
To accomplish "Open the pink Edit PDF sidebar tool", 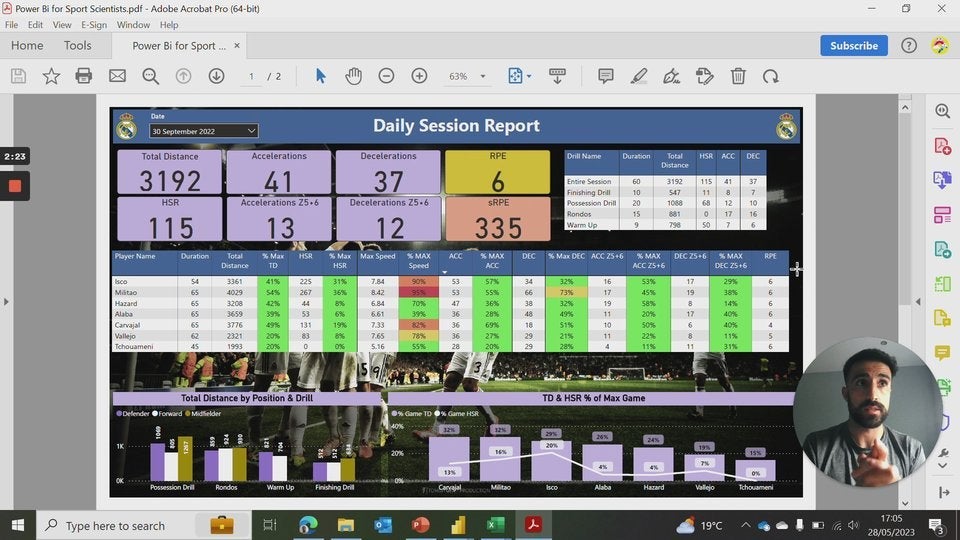I will [942, 215].
